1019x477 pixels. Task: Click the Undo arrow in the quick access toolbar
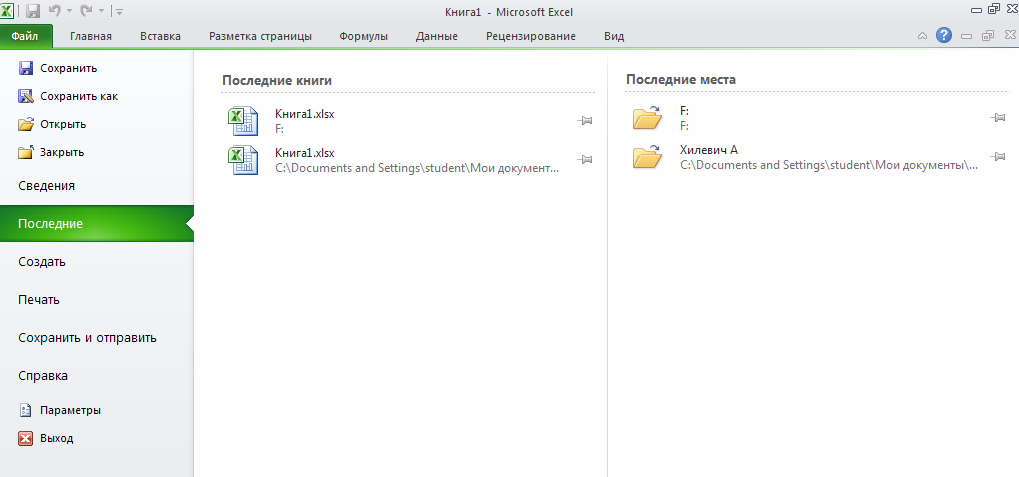tap(55, 11)
